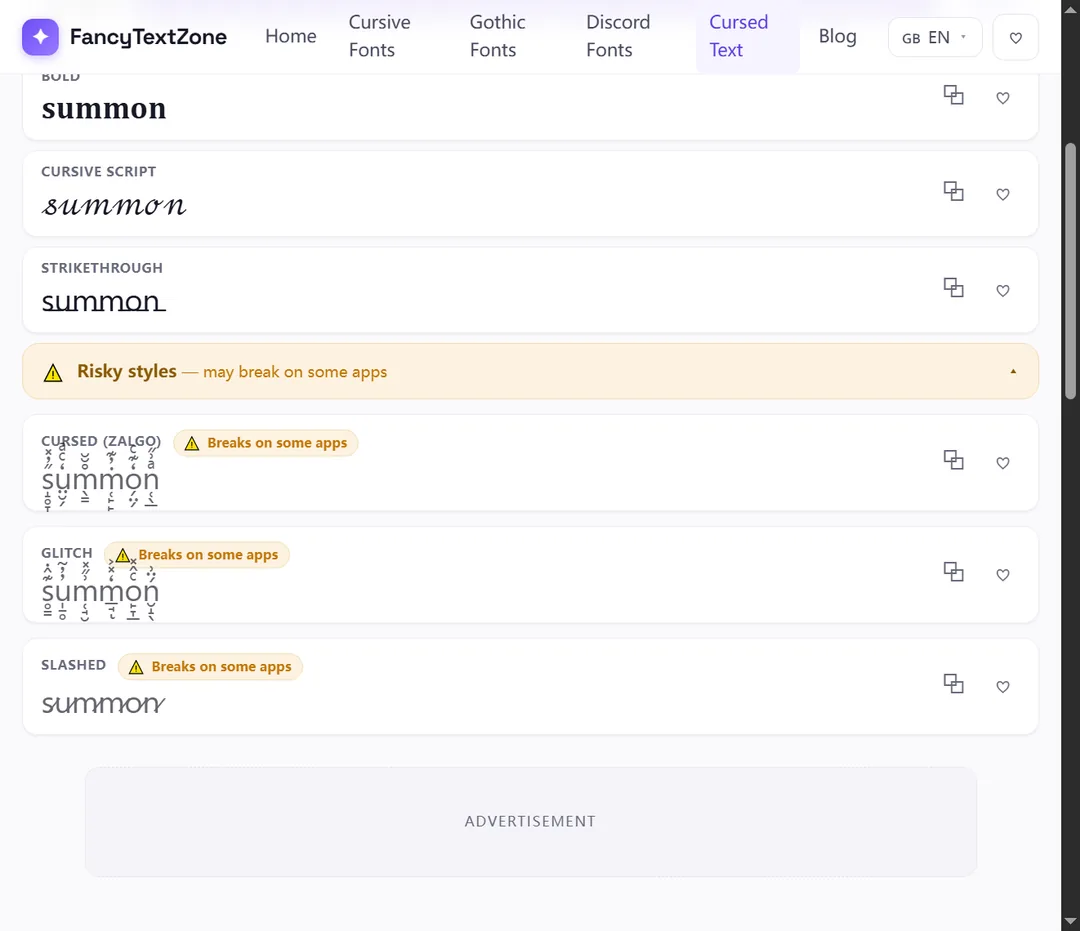Click the scrollbar down arrow
This screenshot has height=931, width=1080.
[1070, 921]
